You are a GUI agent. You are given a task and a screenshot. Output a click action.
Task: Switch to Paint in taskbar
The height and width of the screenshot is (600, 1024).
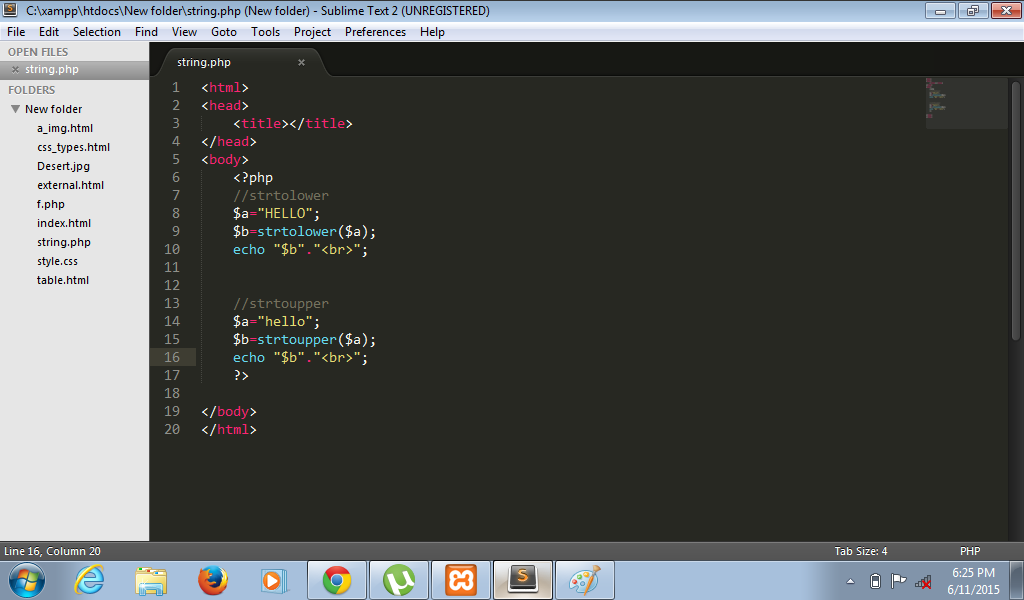(584, 580)
